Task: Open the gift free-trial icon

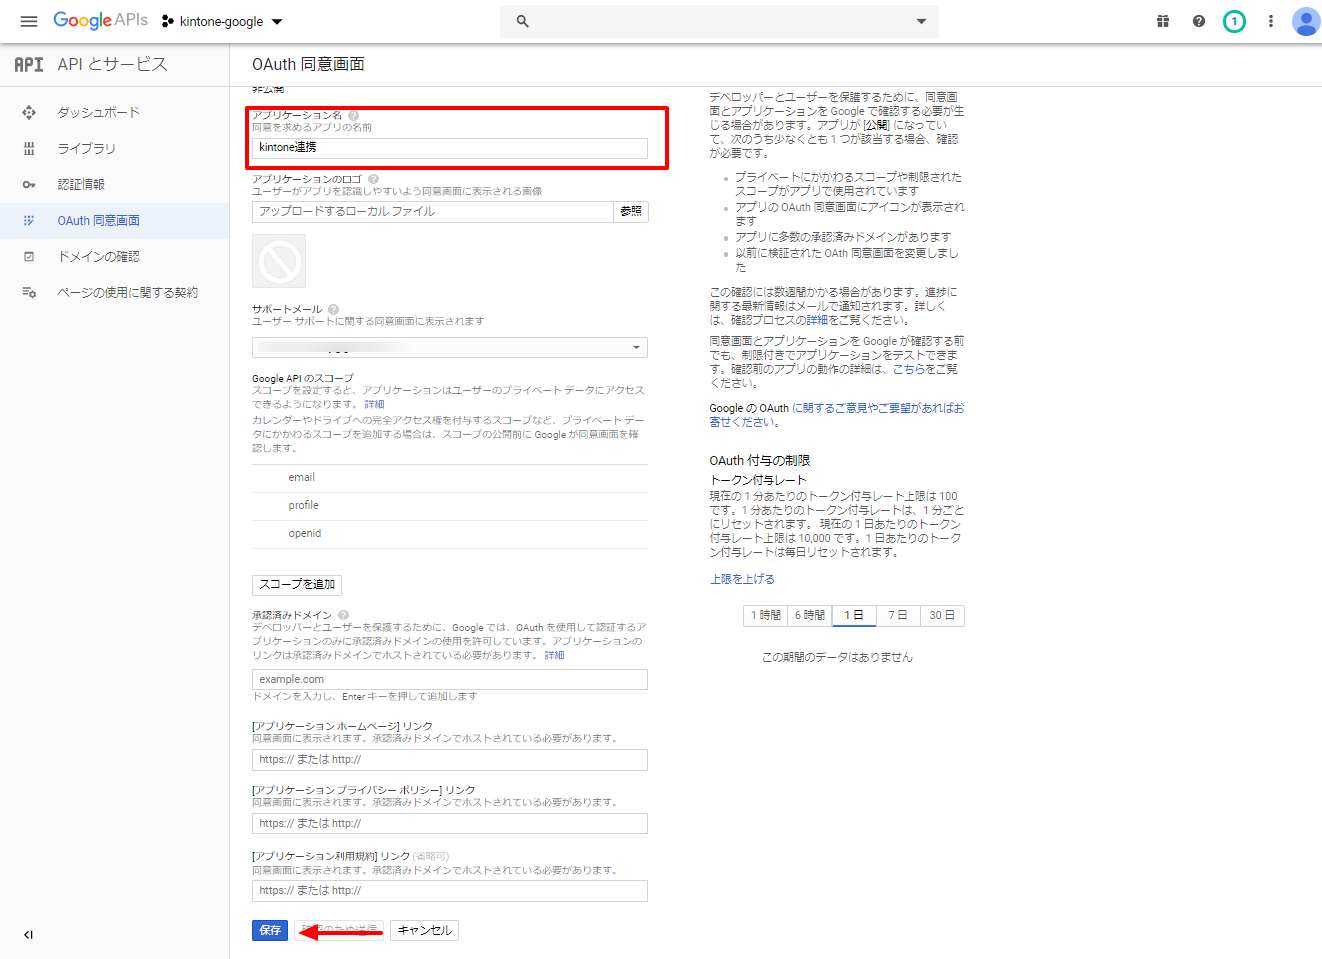Action: click(x=1163, y=21)
